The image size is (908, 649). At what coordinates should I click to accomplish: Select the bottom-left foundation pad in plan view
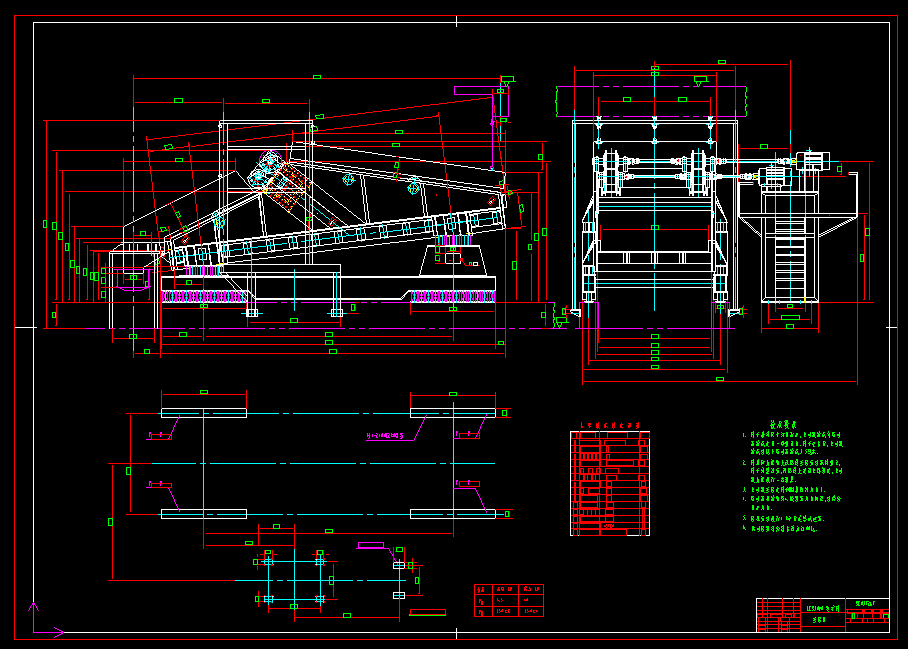tap(204, 514)
